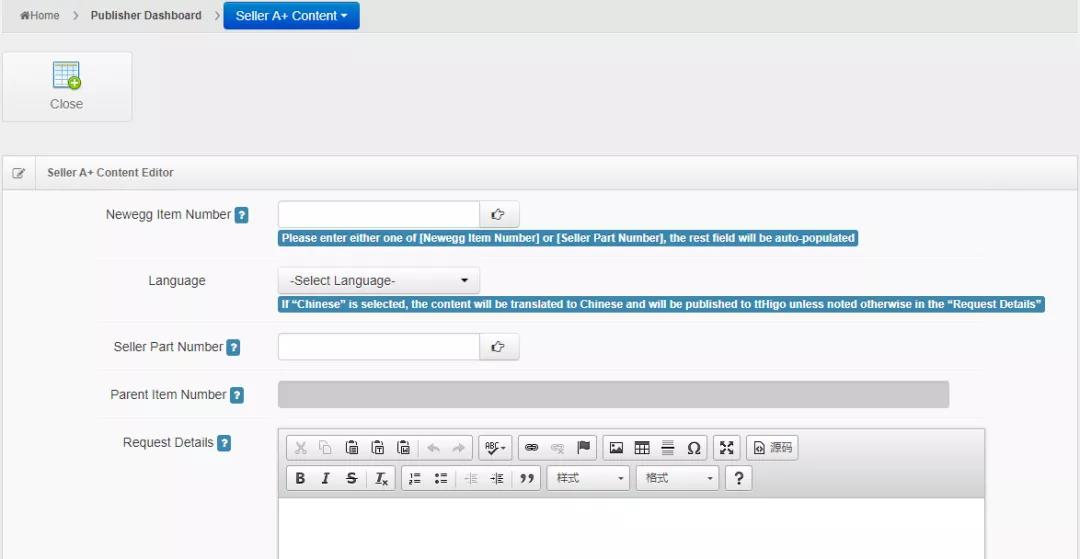The height and width of the screenshot is (559, 1080).
Task: Go to Home breadcrumb link
Action: [39, 15]
